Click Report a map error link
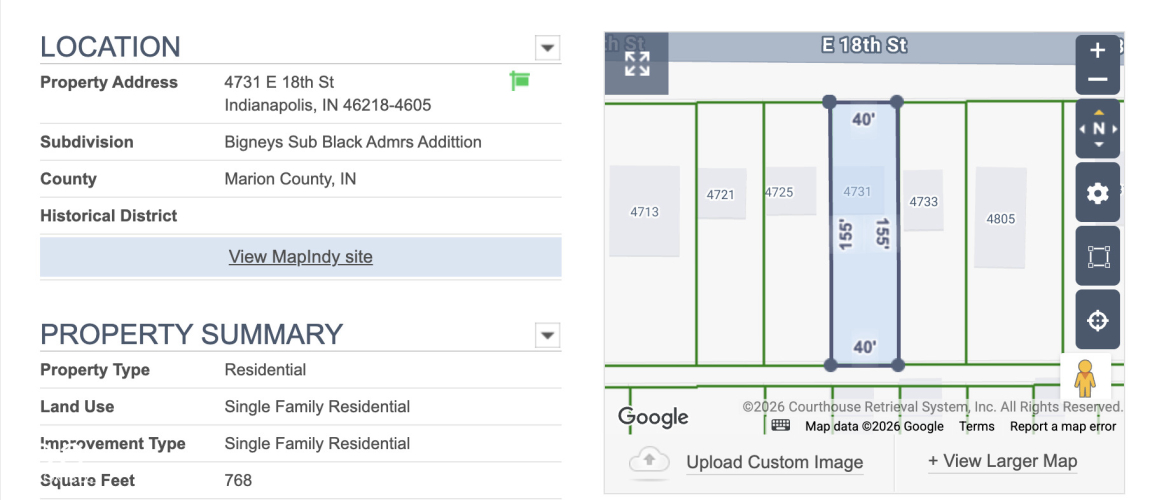This screenshot has width=1164, height=500. coord(1062,426)
